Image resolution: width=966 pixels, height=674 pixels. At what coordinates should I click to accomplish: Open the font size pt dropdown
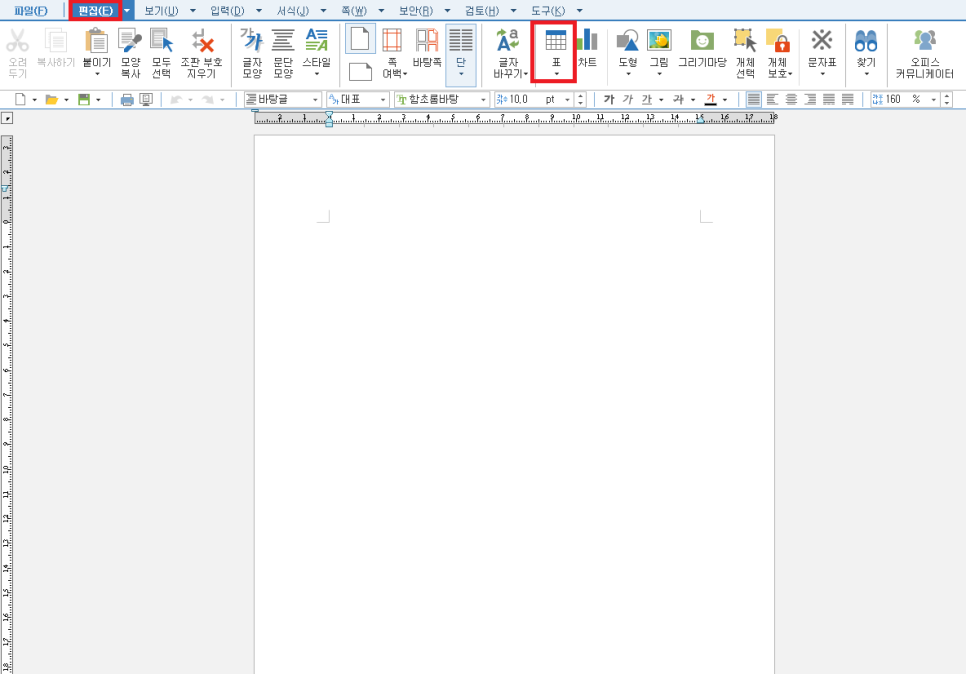[567, 99]
